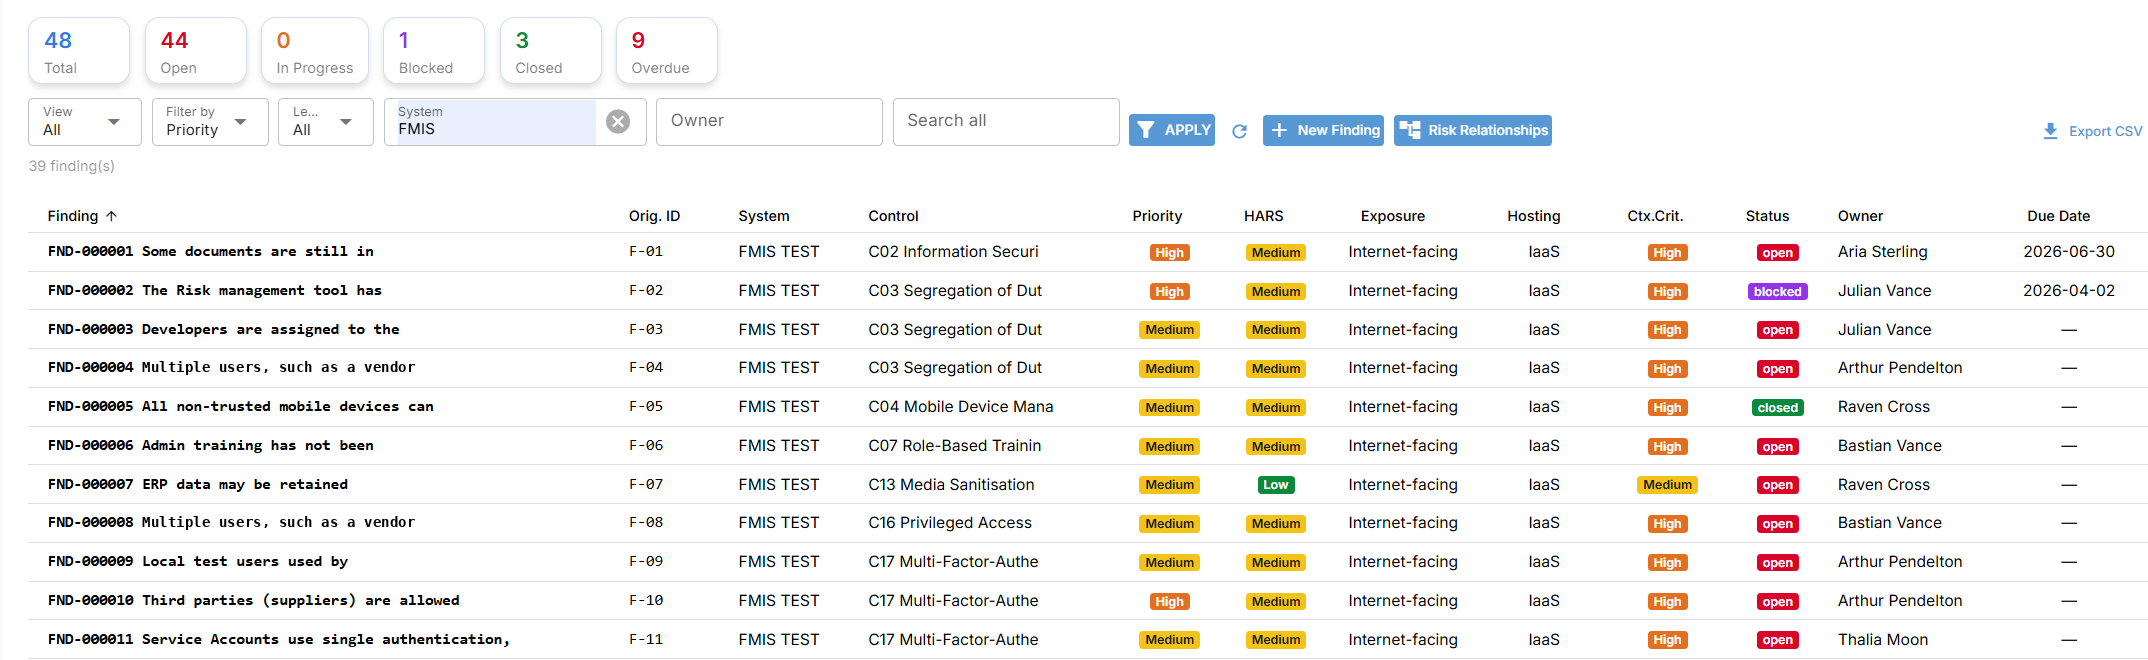This screenshot has height=660, width=2148.
Task: Select the Total 48 summary card
Action: 79,51
